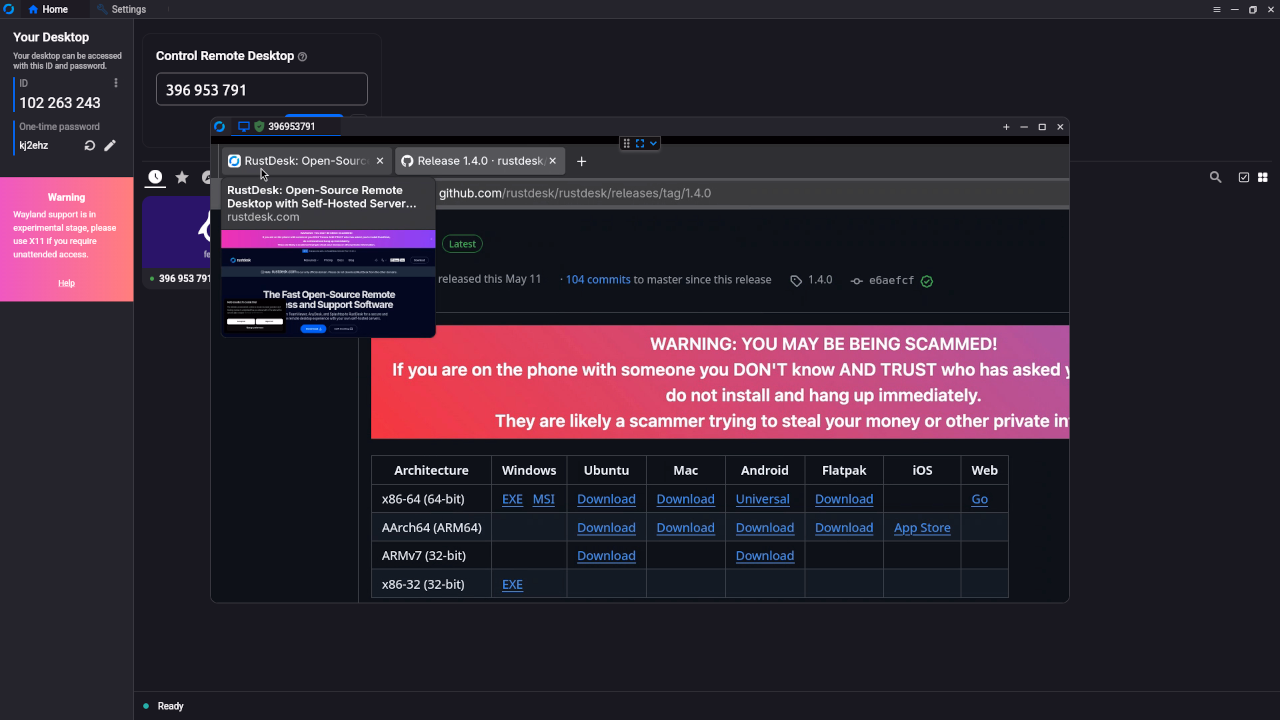1280x720 pixels.
Task: Download Flatpak x86-64 build
Action: coord(844,499)
